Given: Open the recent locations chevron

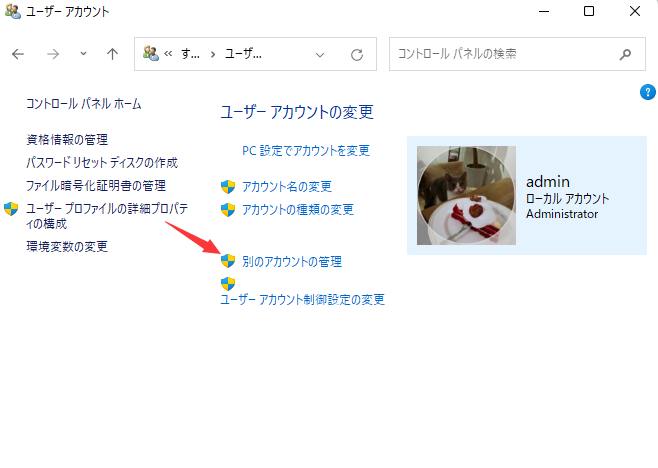Looking at the screenshot, I should coord(84,54).
